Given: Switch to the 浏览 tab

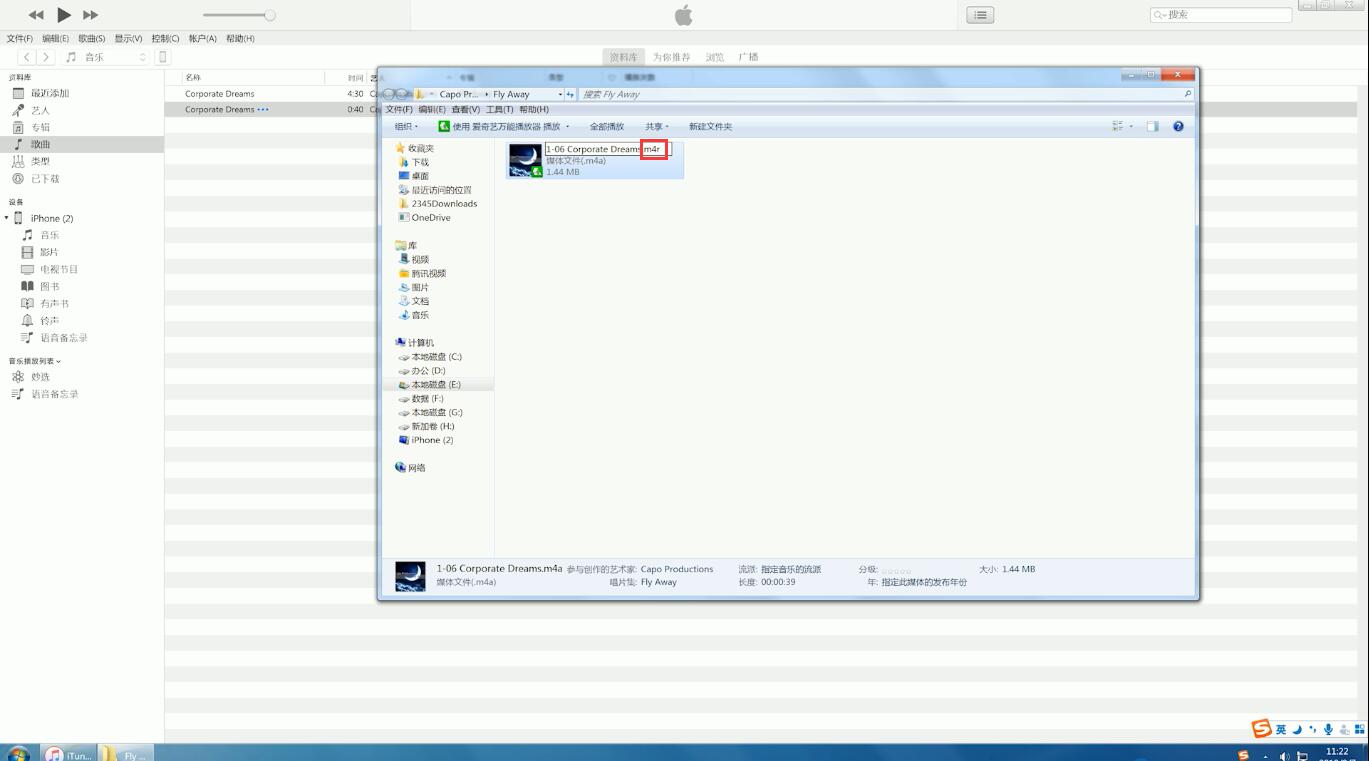Looking at the screenshot, I should pyautogui.click(x=715, y=57).
